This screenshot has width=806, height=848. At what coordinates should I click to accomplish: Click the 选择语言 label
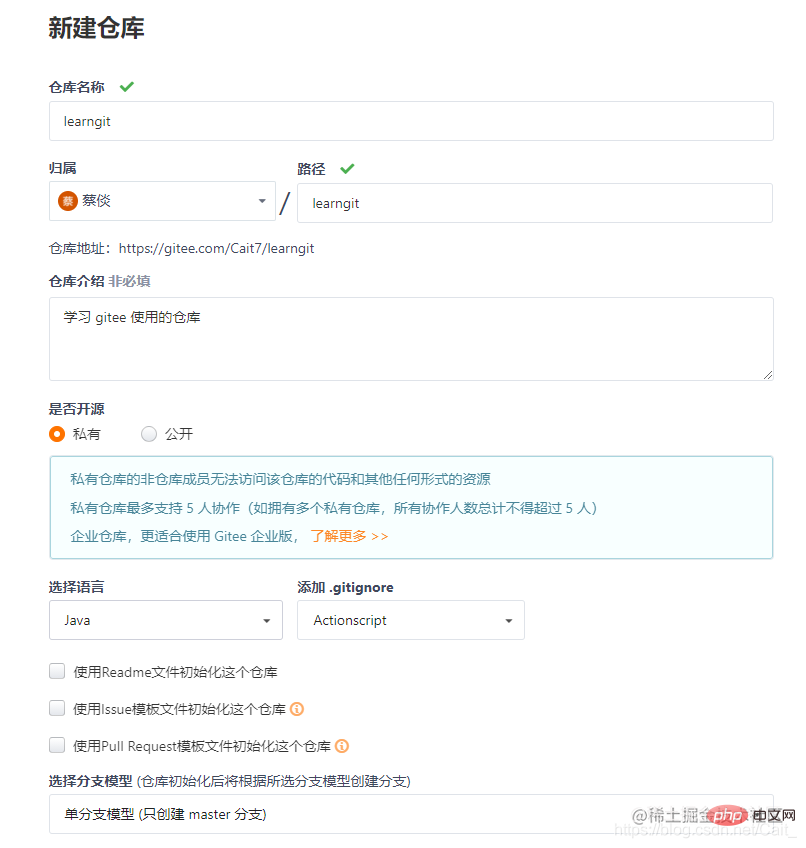tap(76, 587)
